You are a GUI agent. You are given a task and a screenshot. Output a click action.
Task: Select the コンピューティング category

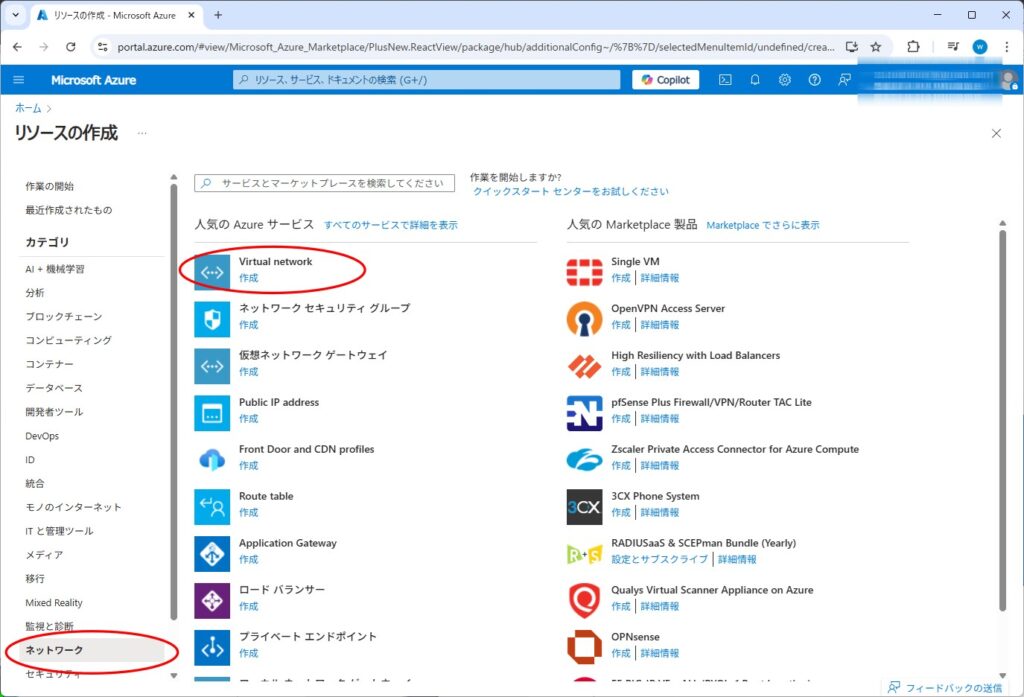69,340
